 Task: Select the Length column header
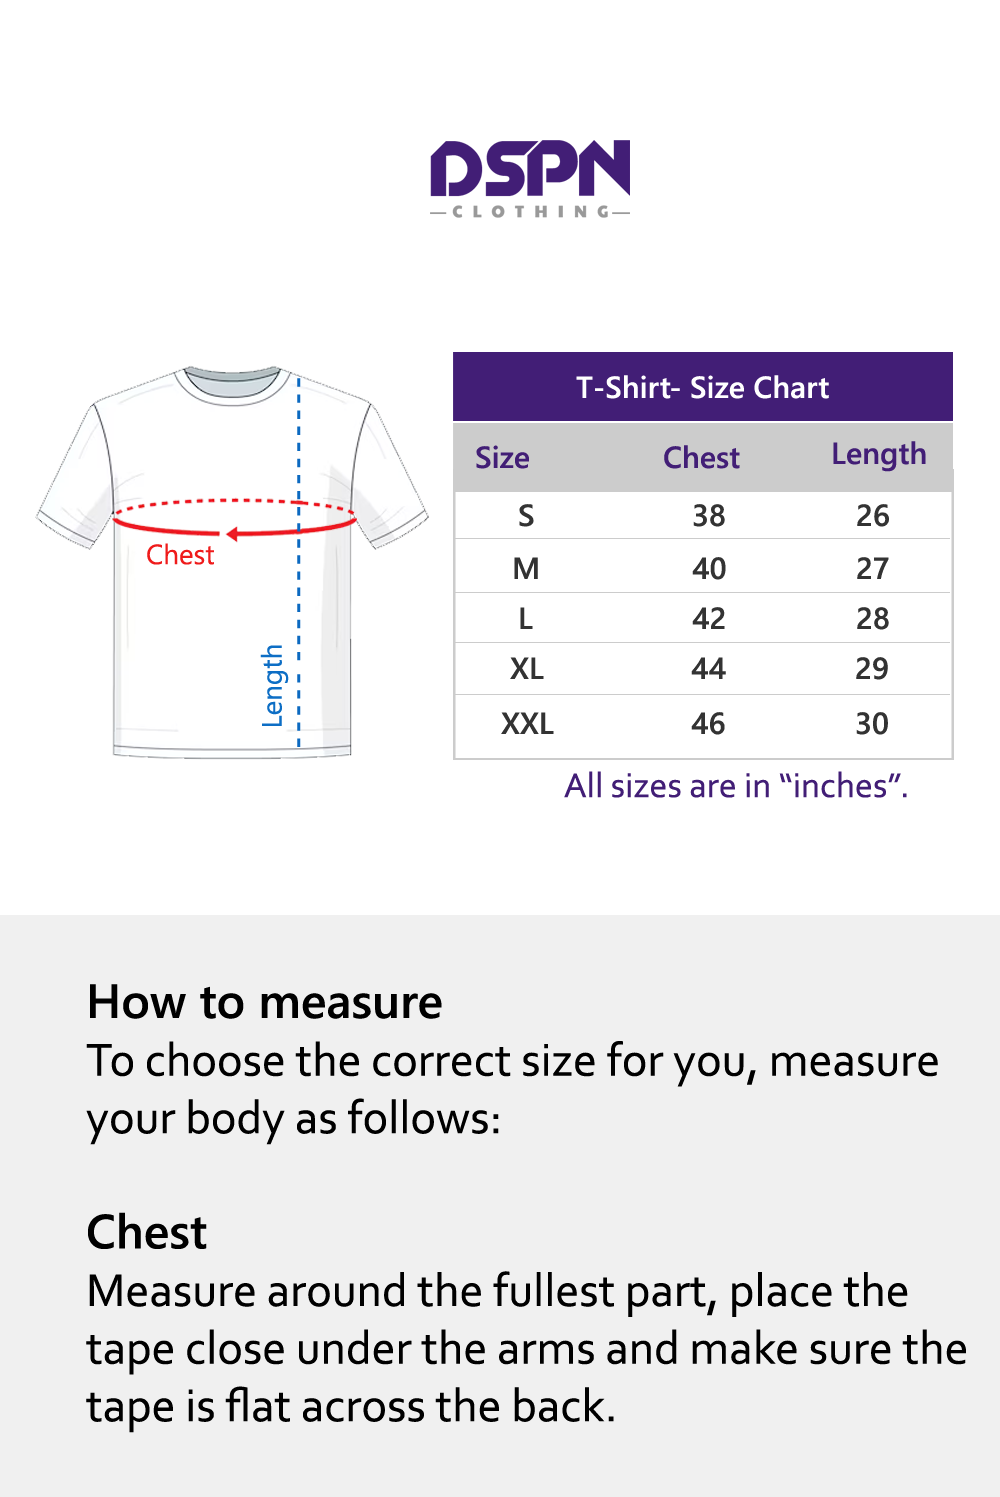[x=879, y=455]
